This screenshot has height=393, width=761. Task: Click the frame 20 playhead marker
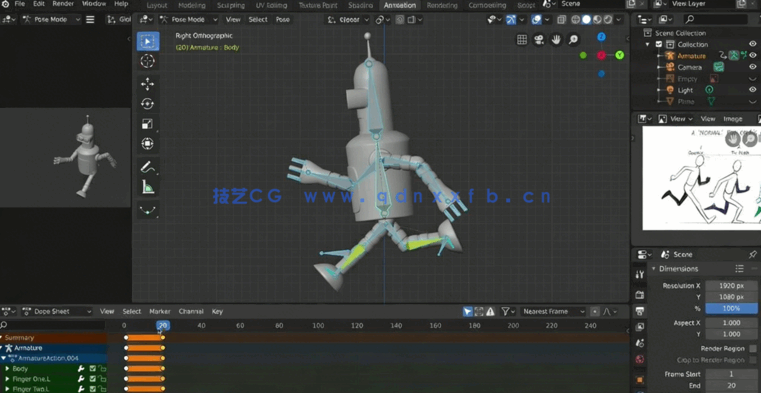pyautogui.click(x=163, y=326)
